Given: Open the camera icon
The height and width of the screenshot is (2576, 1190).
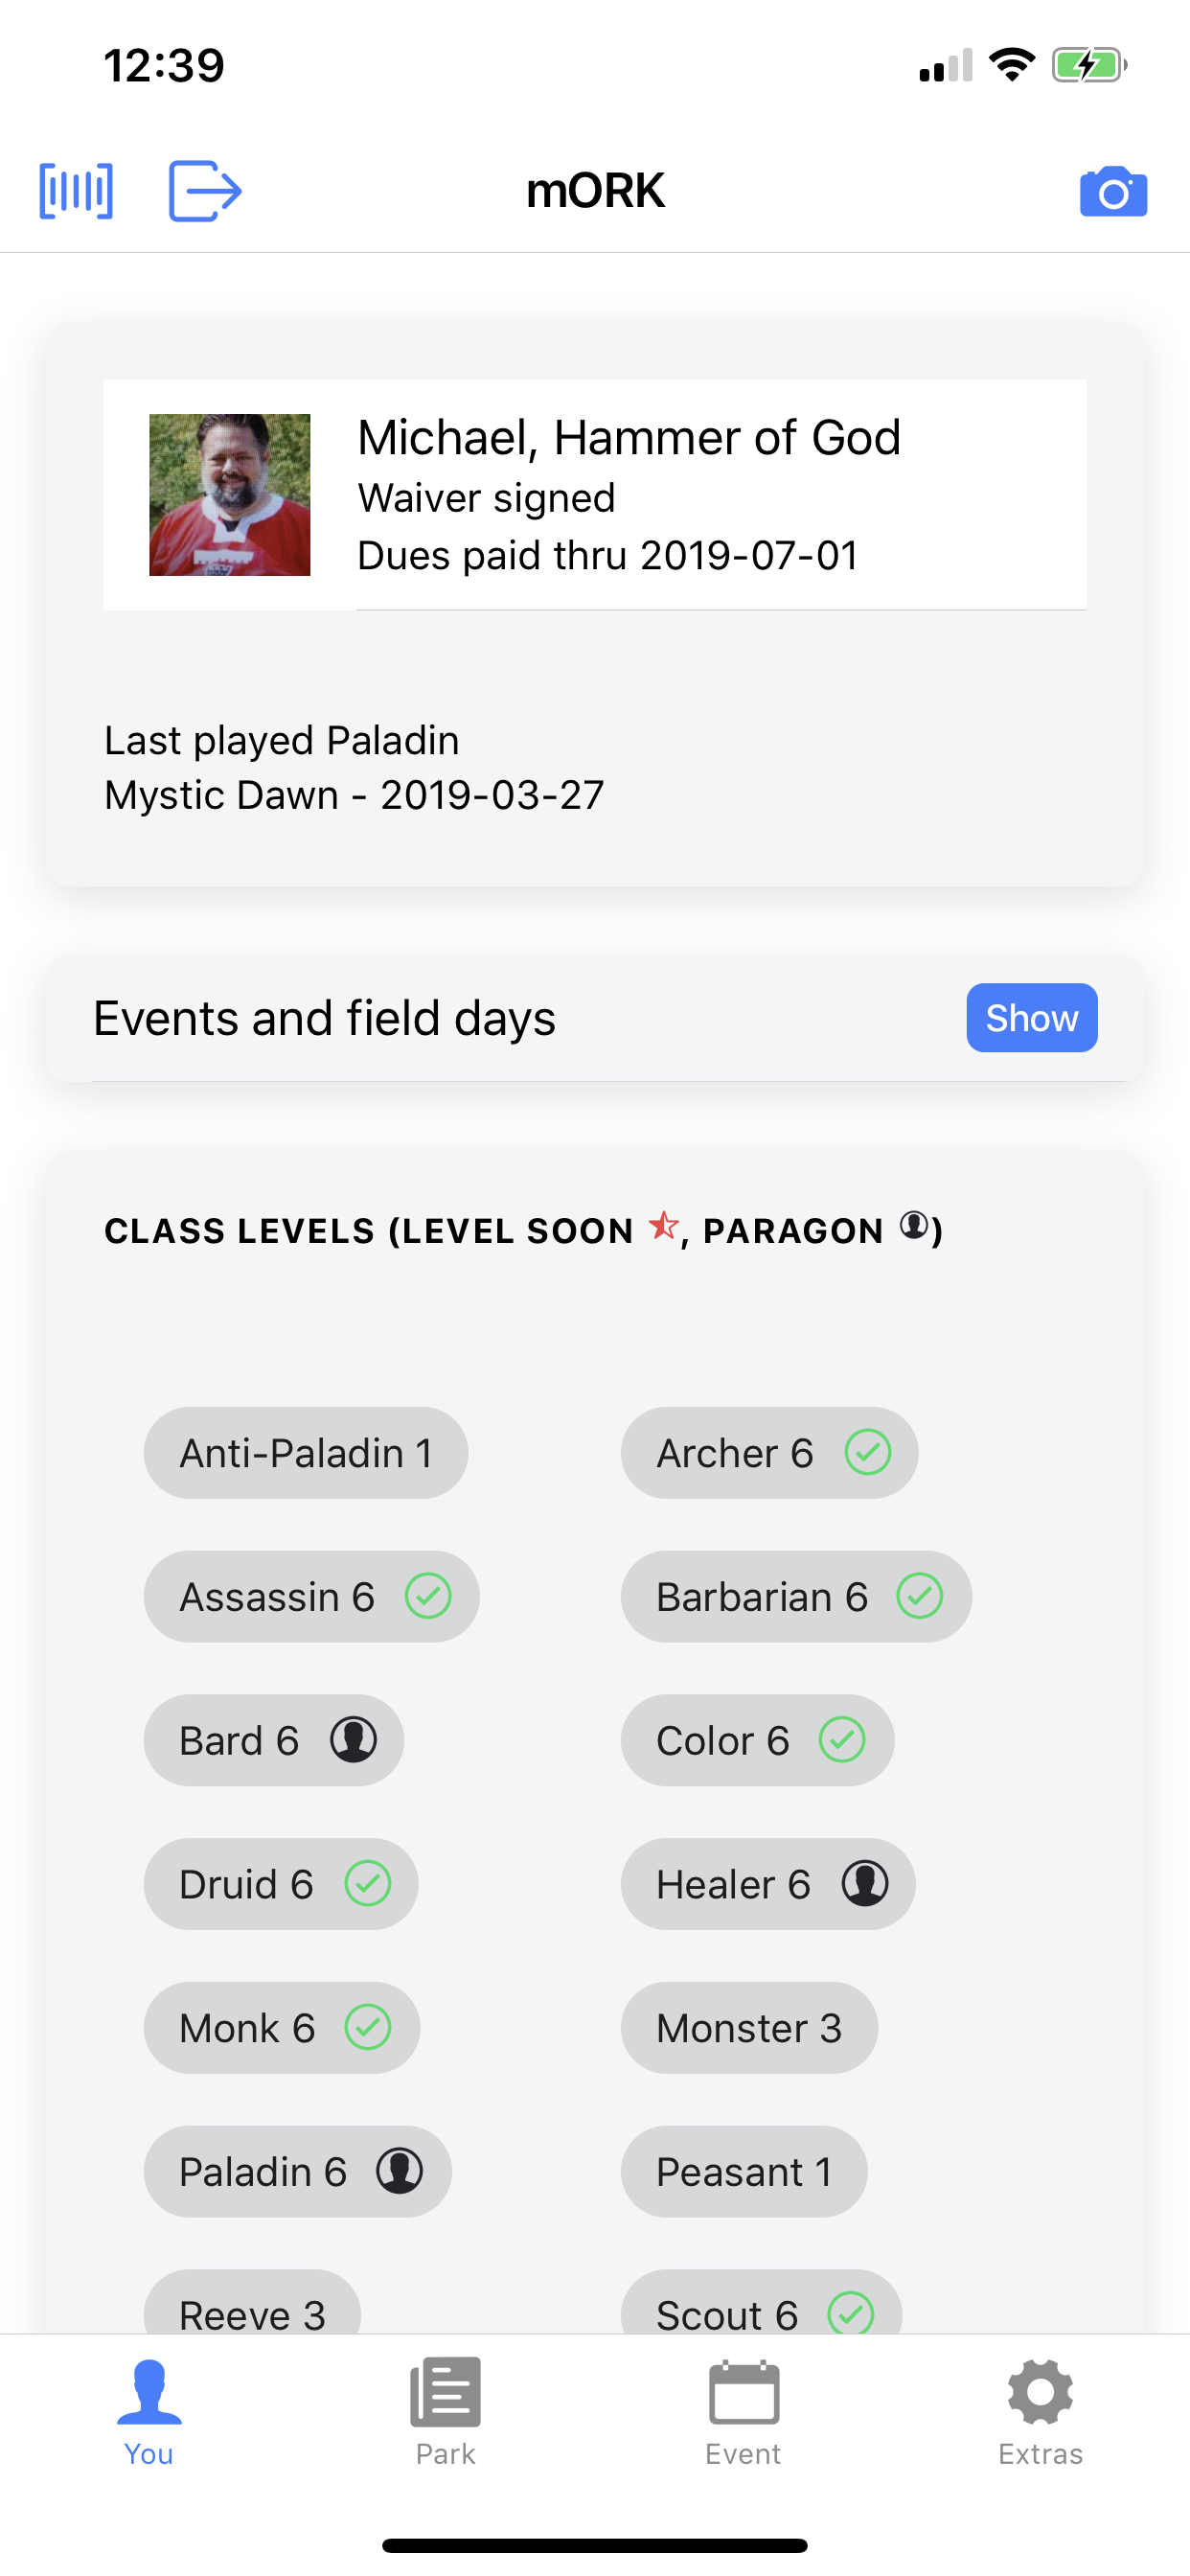Looking at the screenshot, I should point(1113,191).
